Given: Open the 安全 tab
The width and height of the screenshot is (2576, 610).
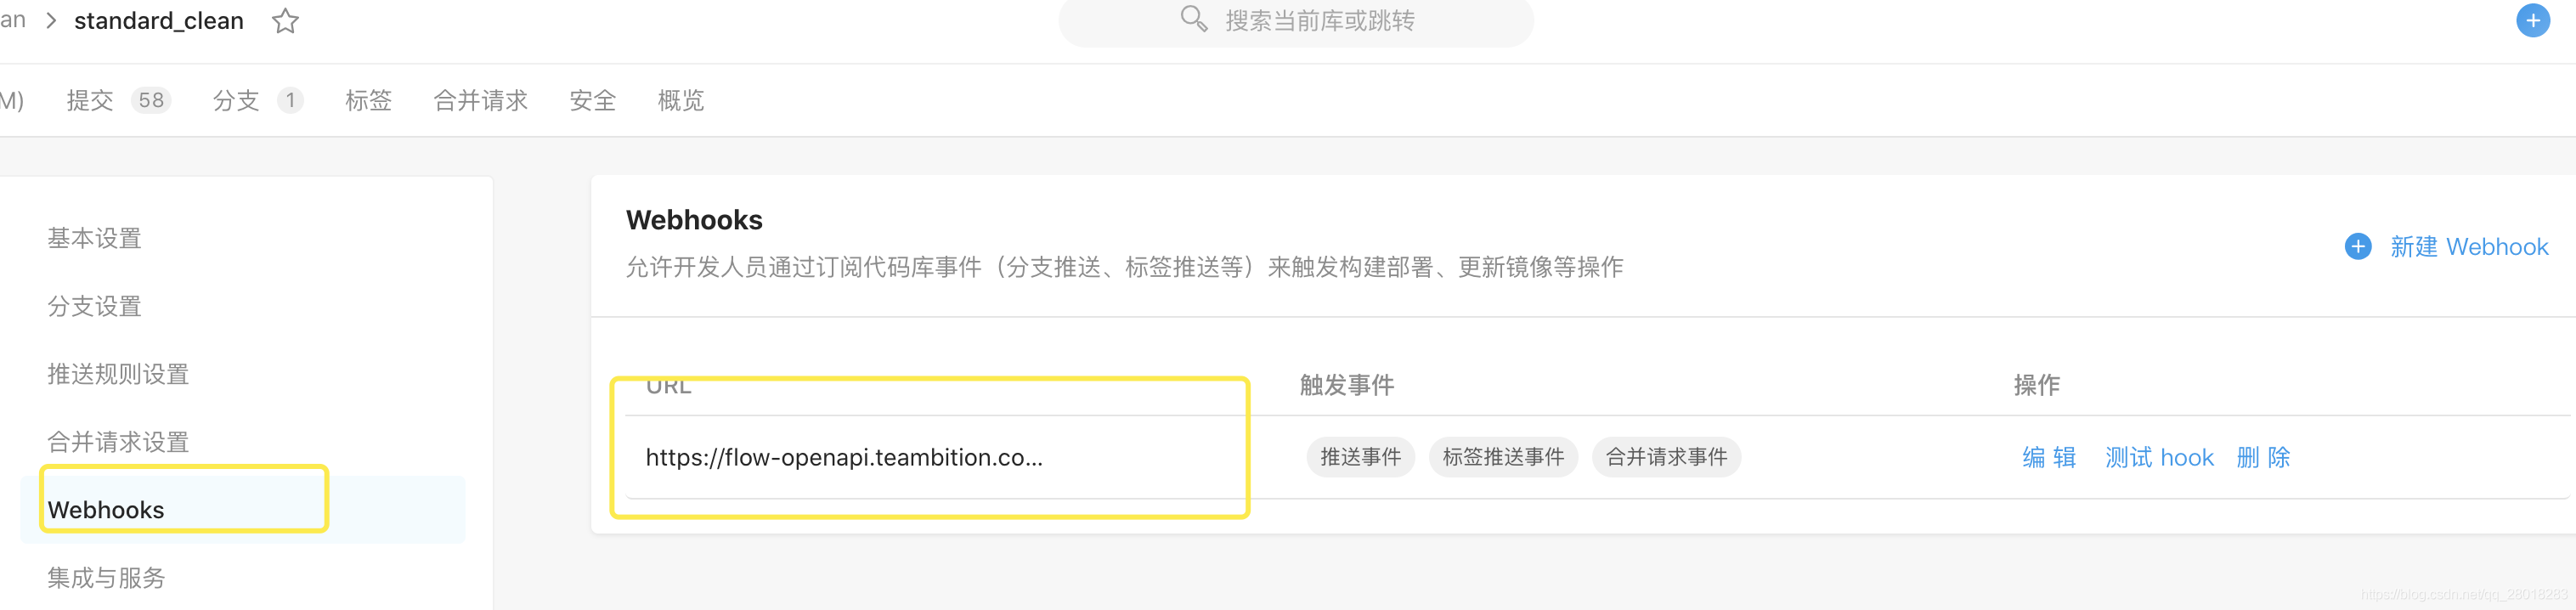Looking at the screenshot, I should pyautogui.click(x=592, y=100).
